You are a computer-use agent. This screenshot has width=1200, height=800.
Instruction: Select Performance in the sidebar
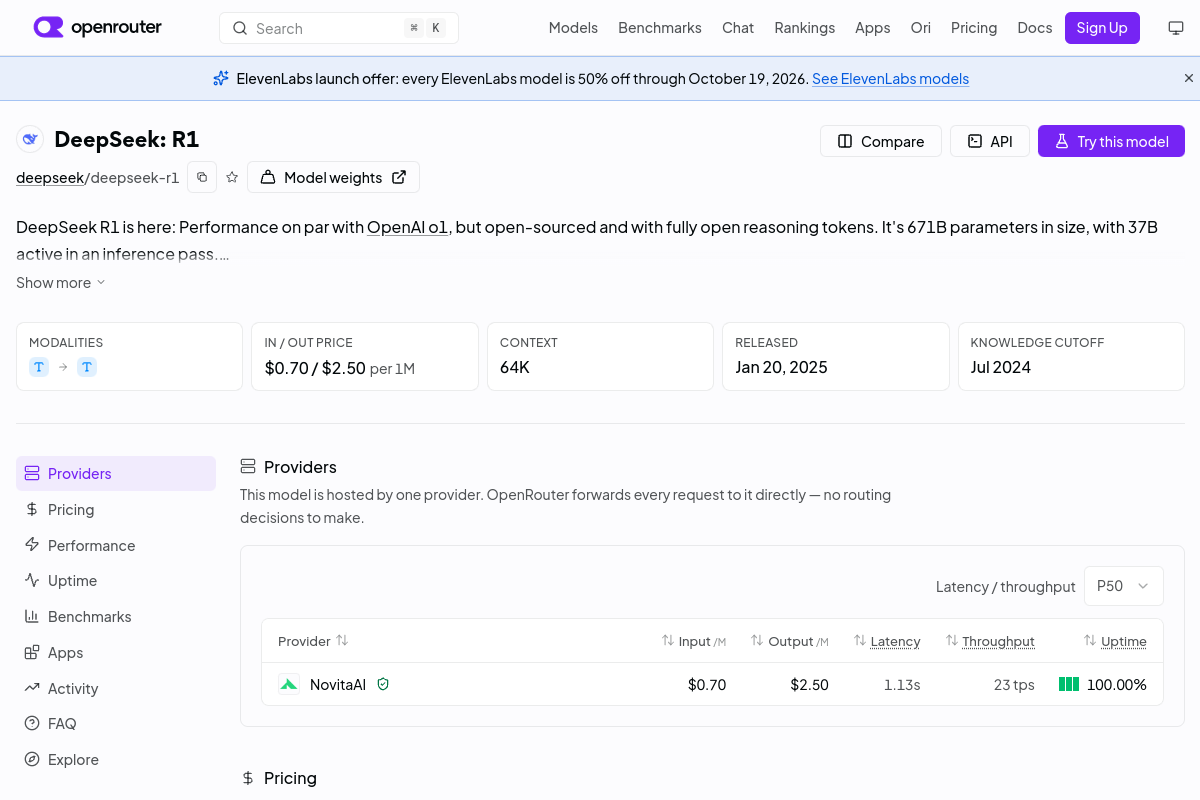tap(116, 545)
